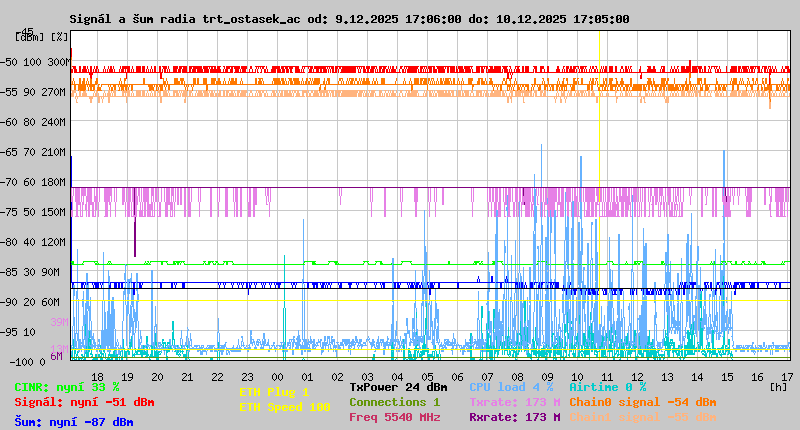Click the '-85 30 90M' y-axis label
This screenshot has height=430, width=800.
[31, 272]
